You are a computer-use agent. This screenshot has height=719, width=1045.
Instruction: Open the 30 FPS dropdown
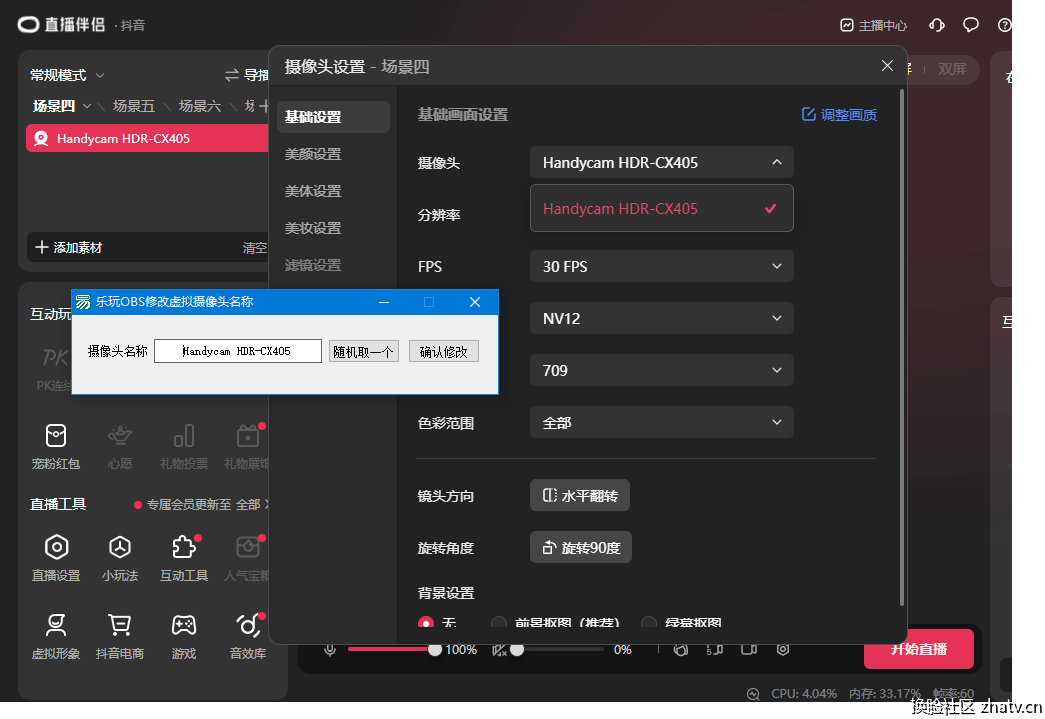(661, 266)
